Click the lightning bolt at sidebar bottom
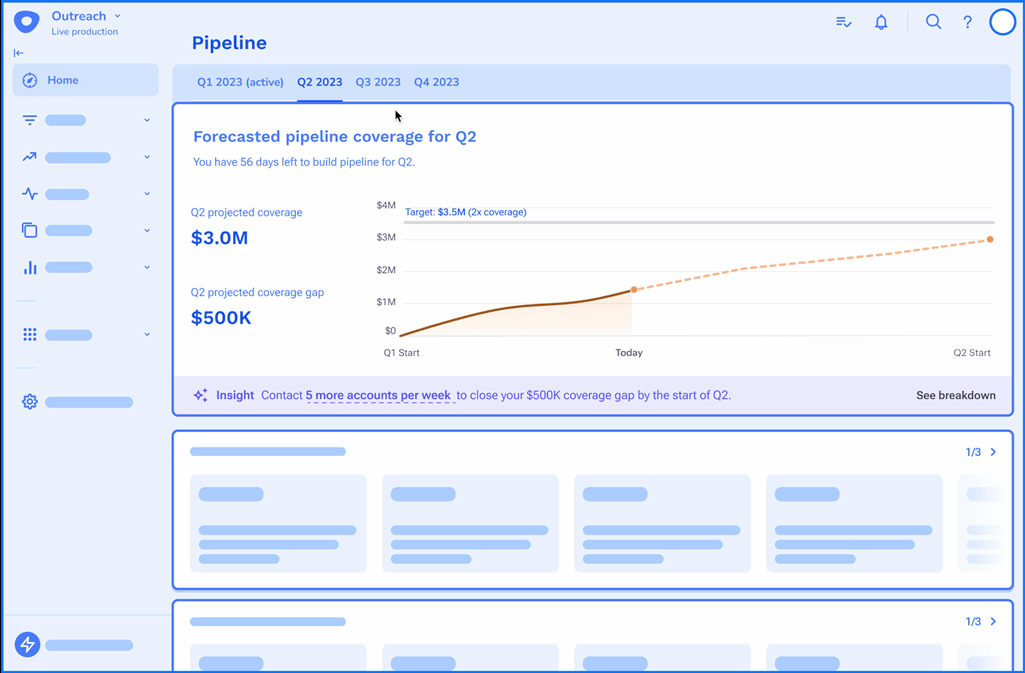1025x673 pixels. pos(27,645)
